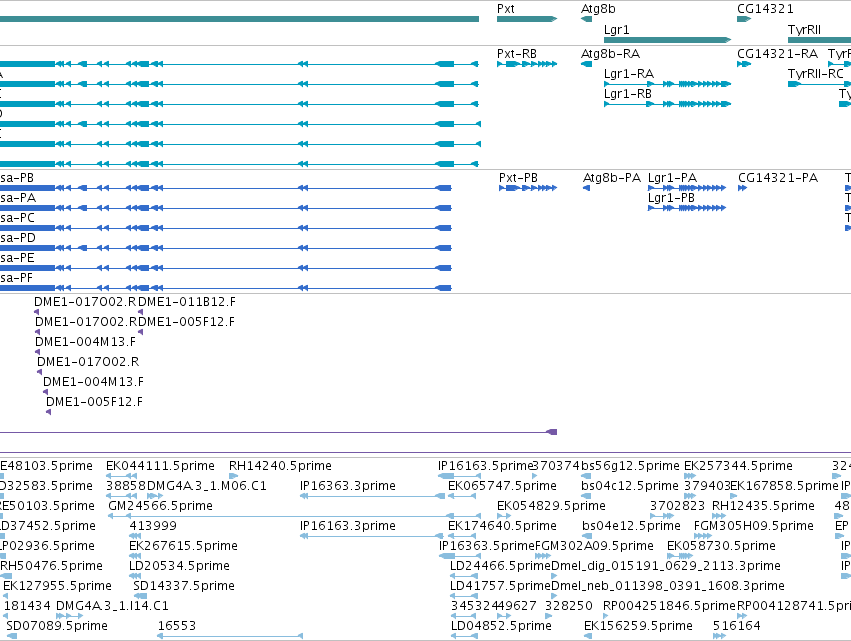Select the Lgr1-PB protein feature
The width and height of the screenshot is (851, 641).
(687, 208)
